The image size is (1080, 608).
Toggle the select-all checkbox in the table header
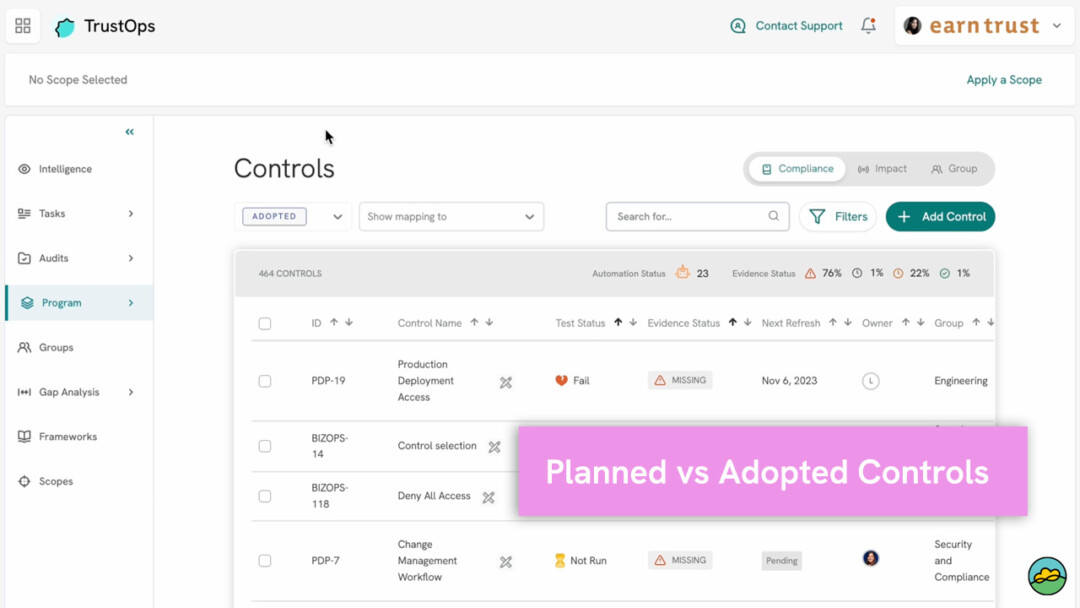tap(264, 323)
